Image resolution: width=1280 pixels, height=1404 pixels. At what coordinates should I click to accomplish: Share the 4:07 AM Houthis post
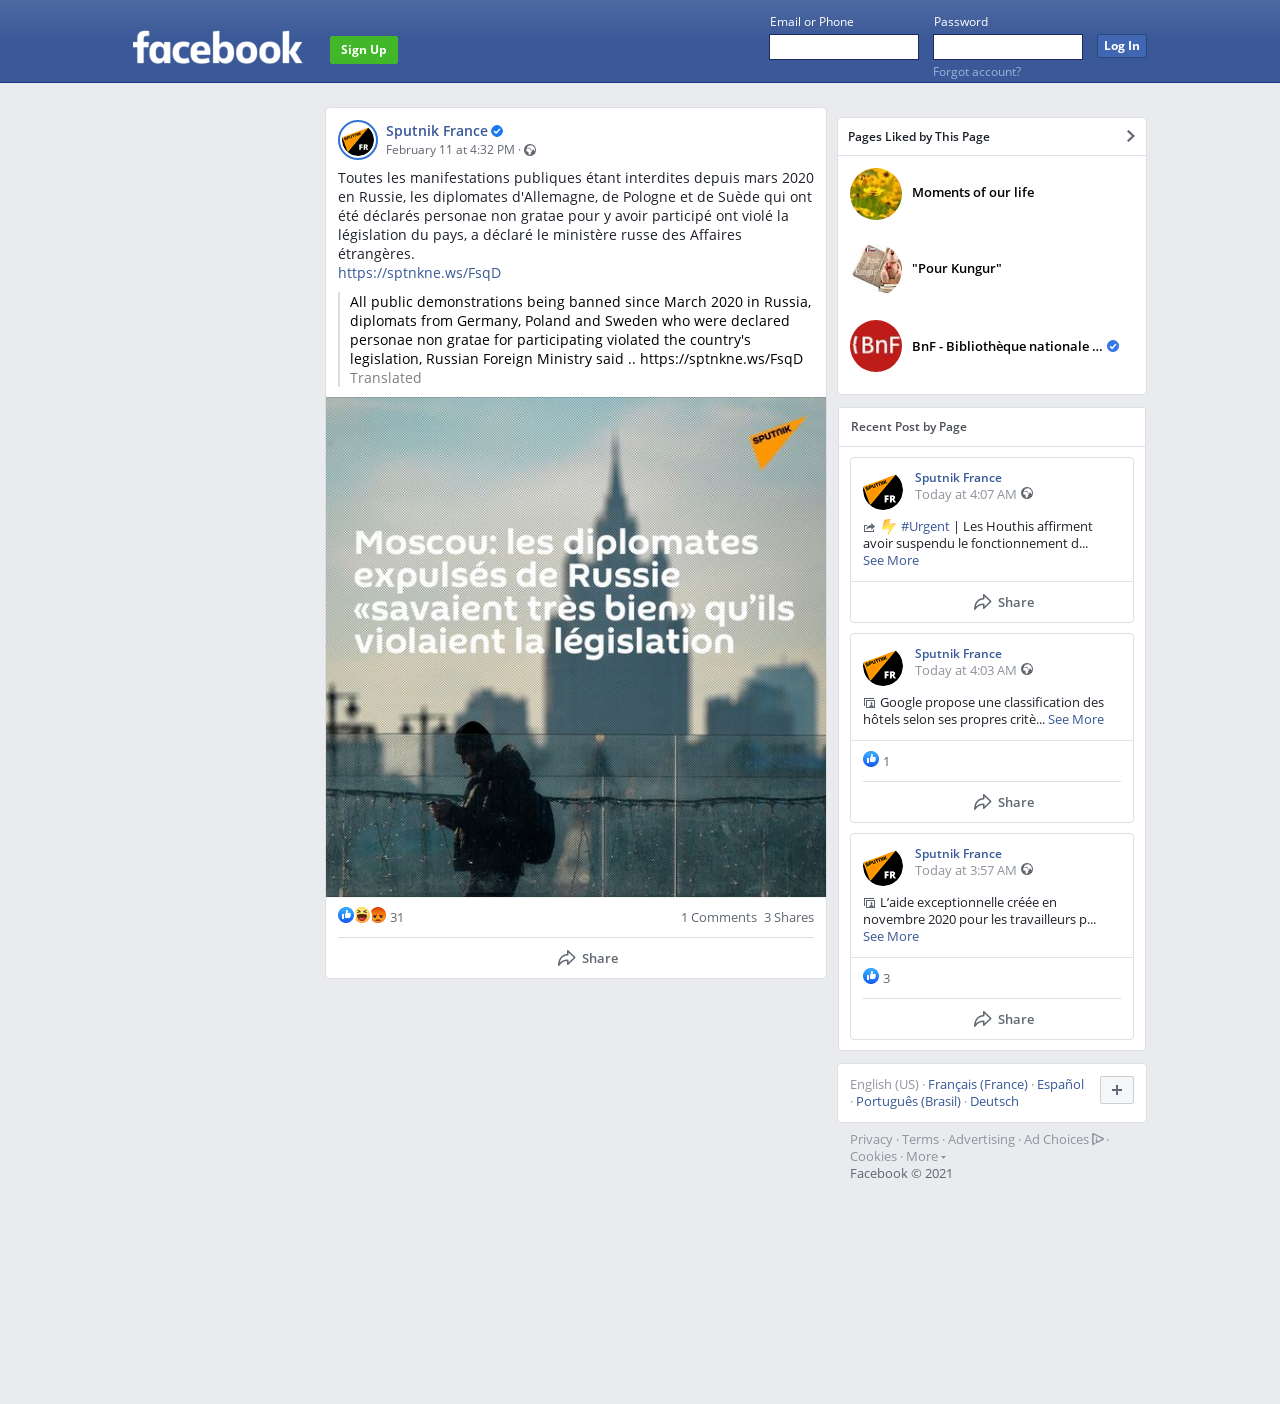1004,602
